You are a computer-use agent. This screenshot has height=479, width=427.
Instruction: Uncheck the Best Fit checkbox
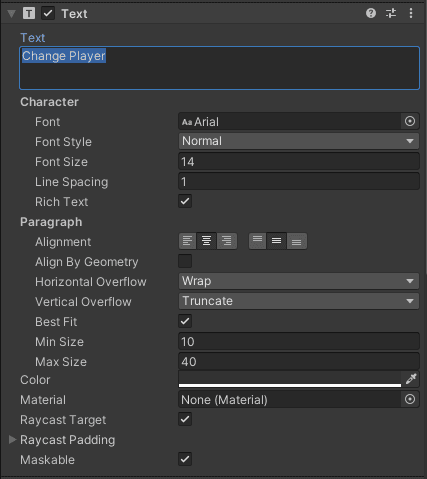pyautogui.click(x=185, y=321)
